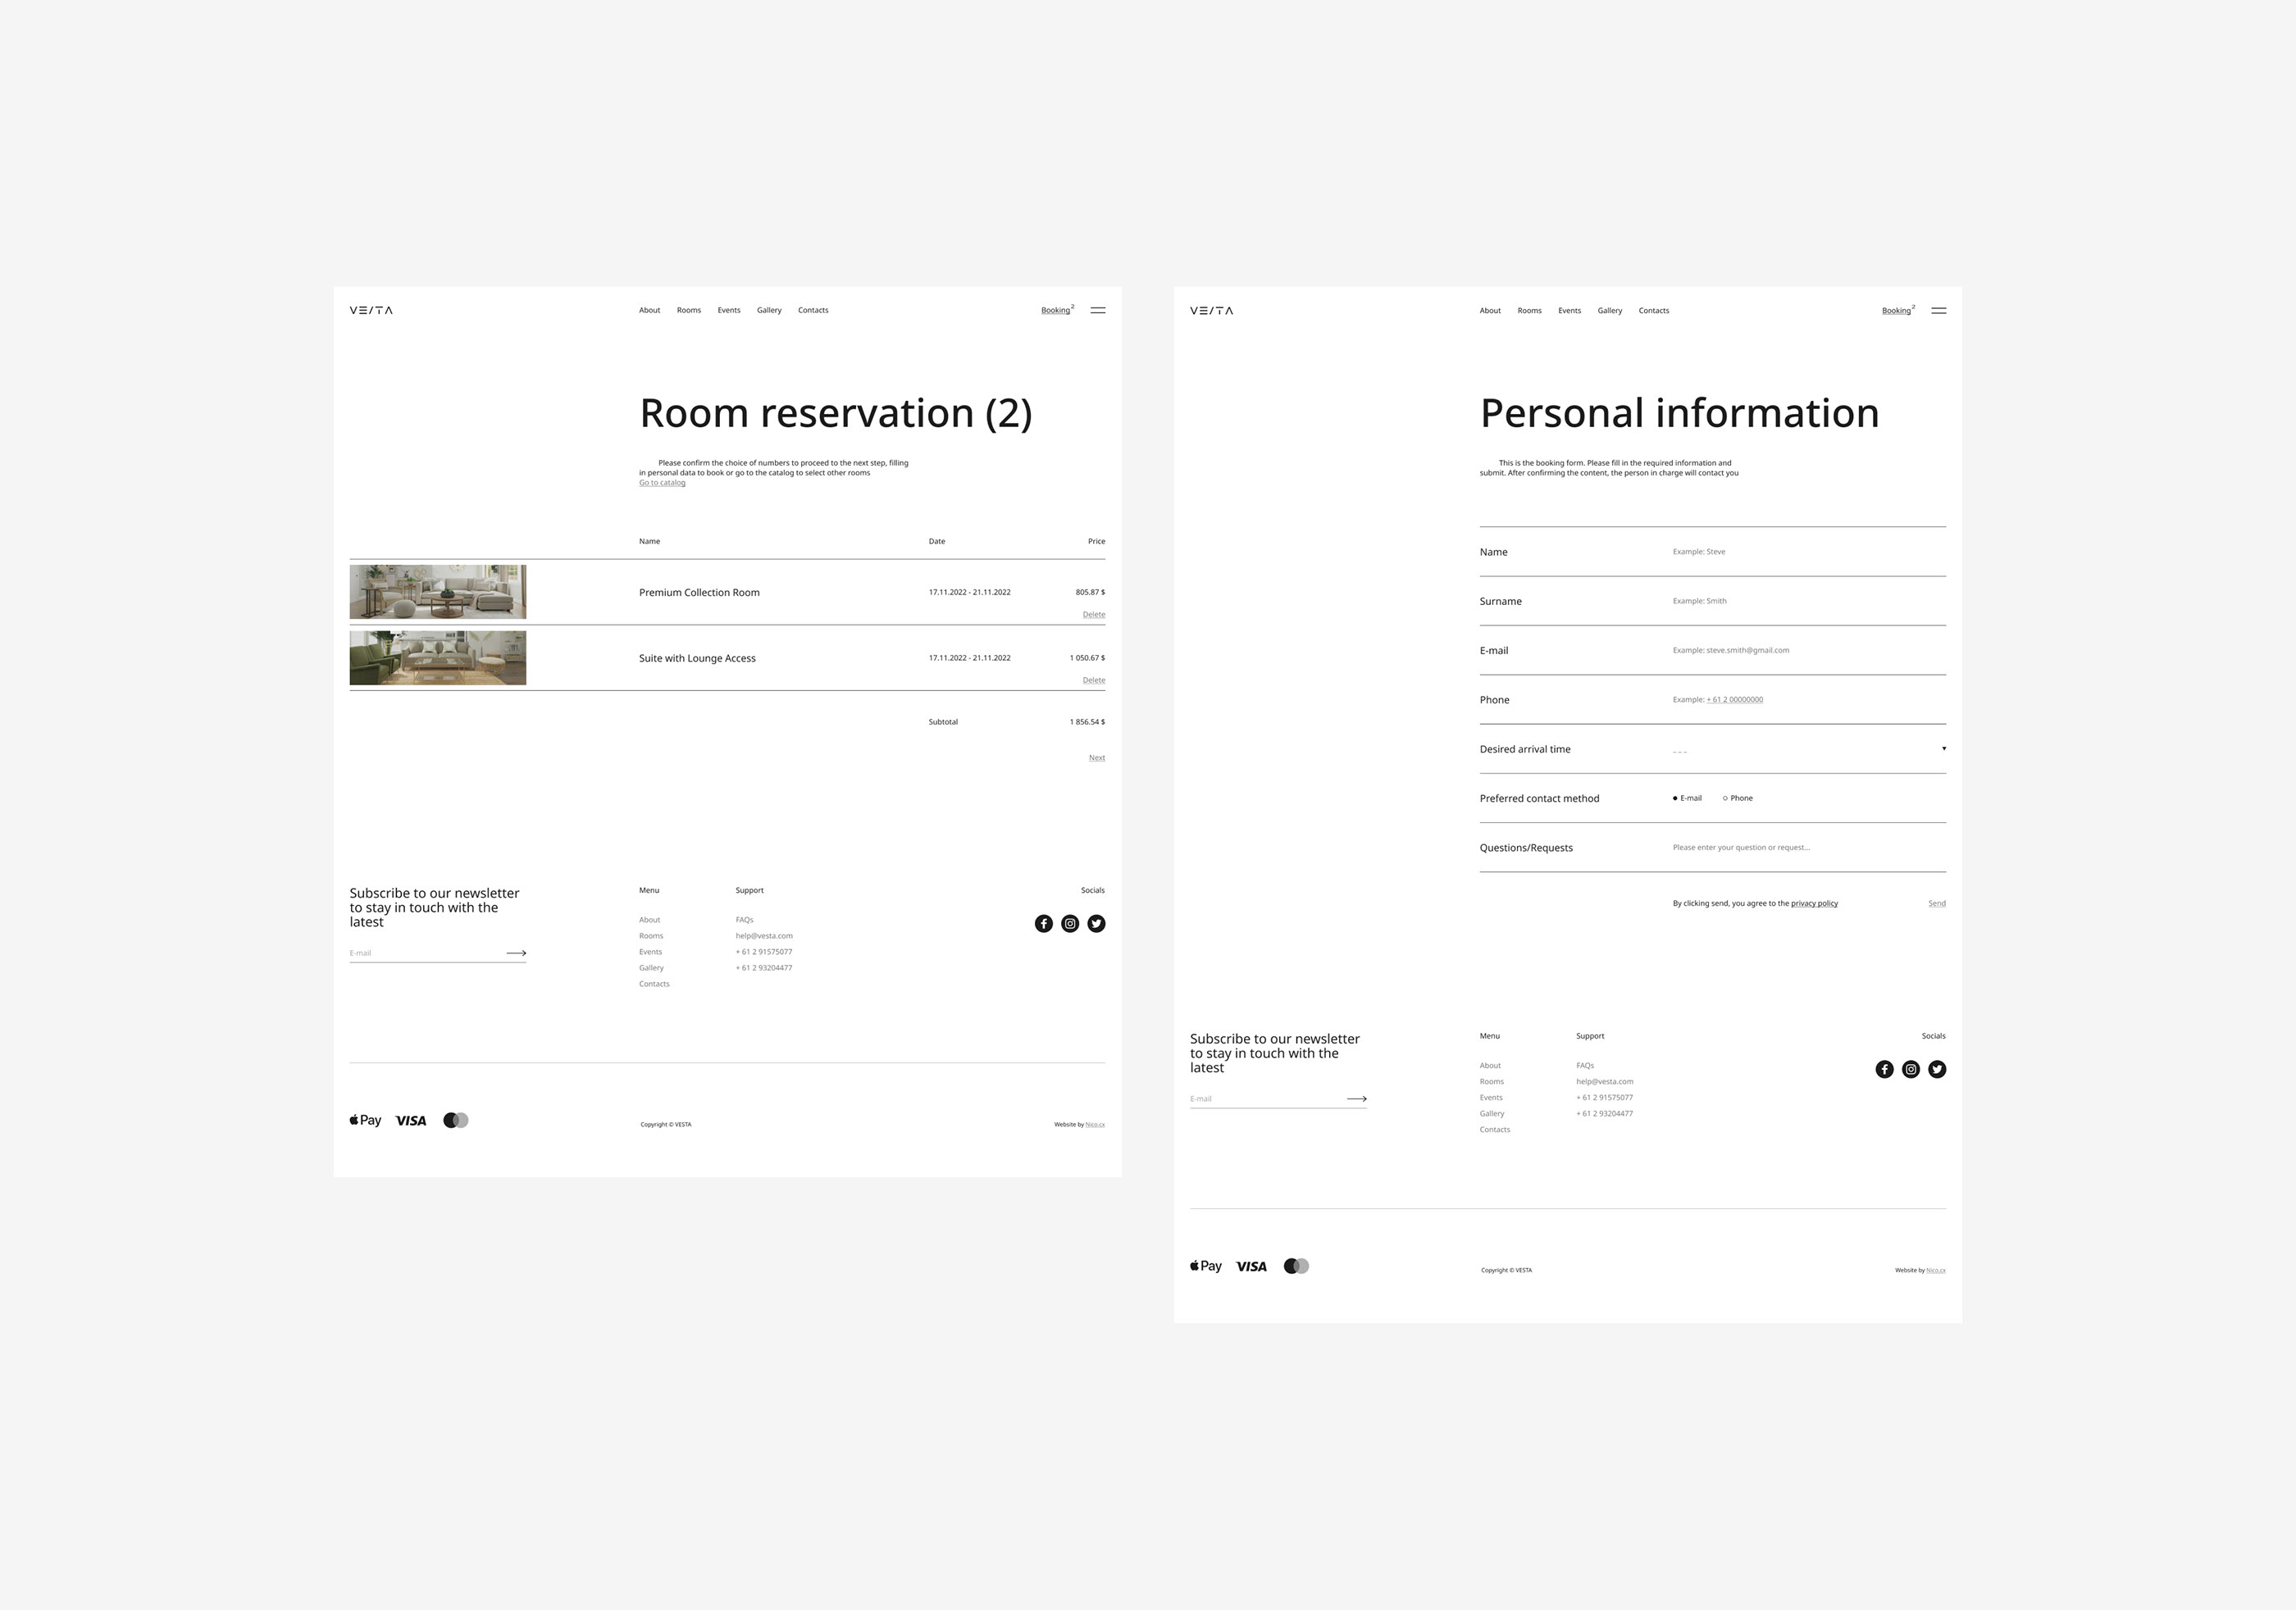
Task: Click Twitter icon in right page footer
Action: pos(1937,1069)
